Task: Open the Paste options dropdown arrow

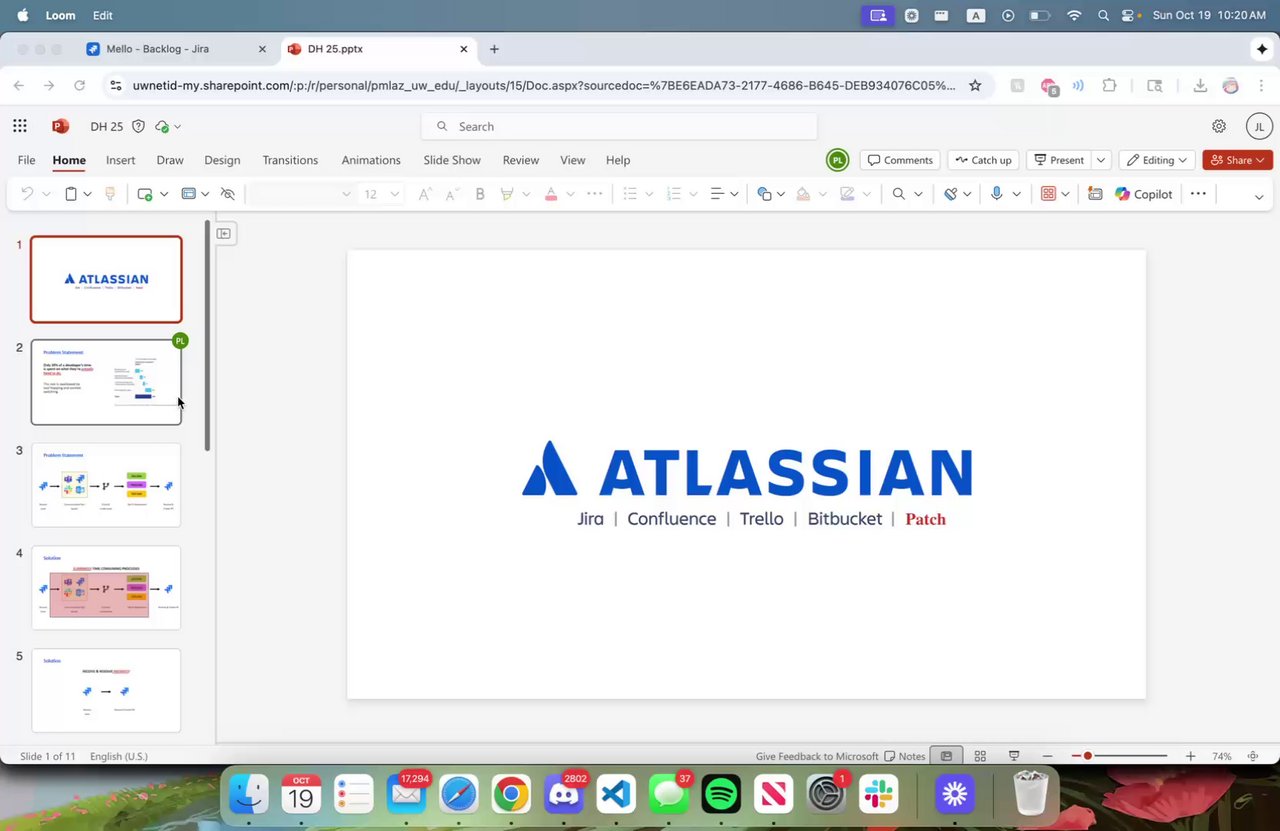Action: pyautogui.click(x=88, y=194)
